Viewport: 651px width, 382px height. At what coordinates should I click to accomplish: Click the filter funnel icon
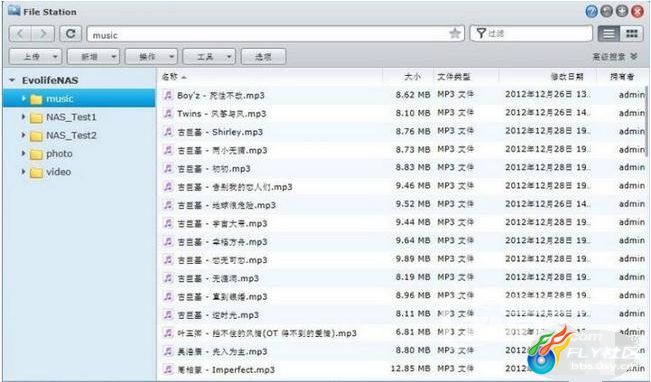pyautogui.click(x=481, y=33)
